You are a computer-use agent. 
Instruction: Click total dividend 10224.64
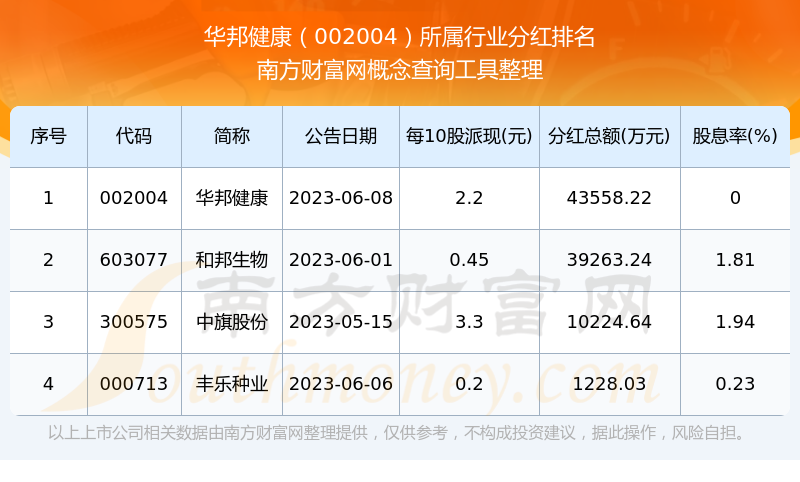(609, 322)
